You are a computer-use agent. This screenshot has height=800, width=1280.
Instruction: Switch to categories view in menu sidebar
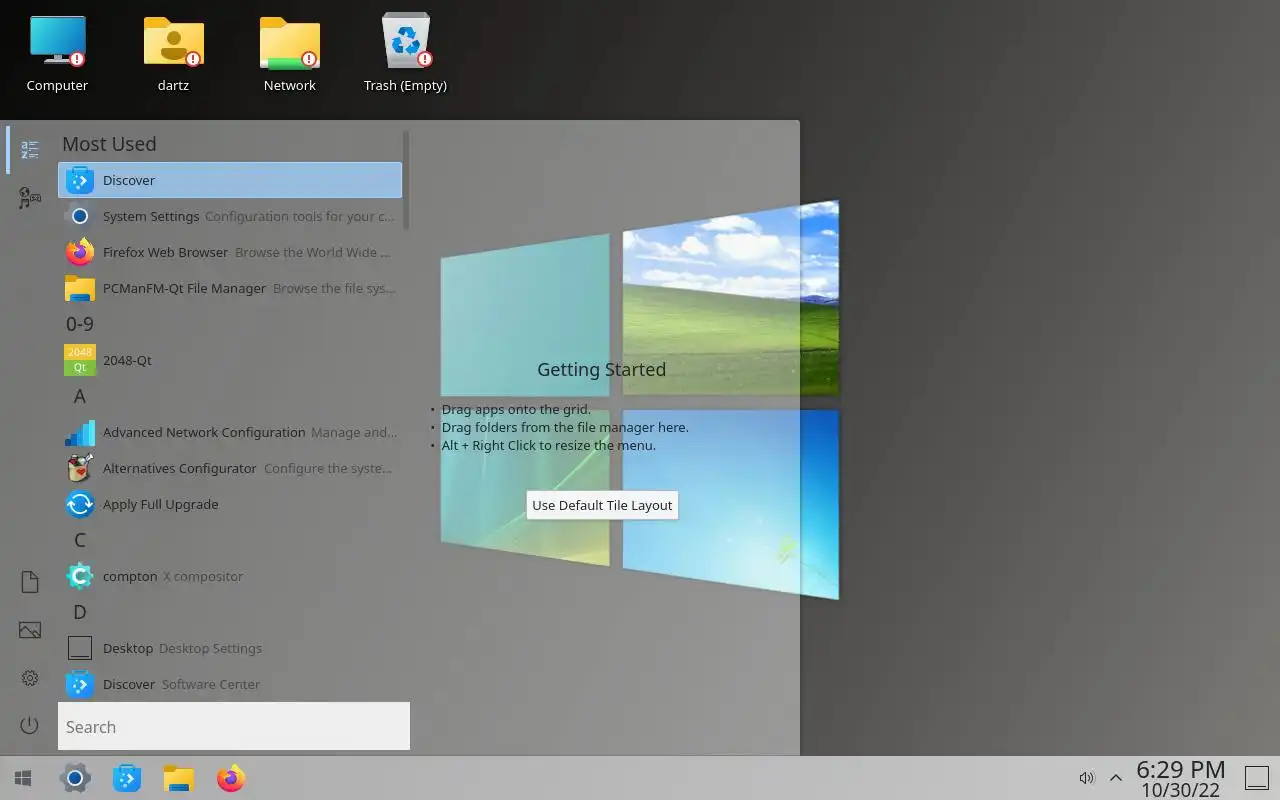tap(30, 198)
